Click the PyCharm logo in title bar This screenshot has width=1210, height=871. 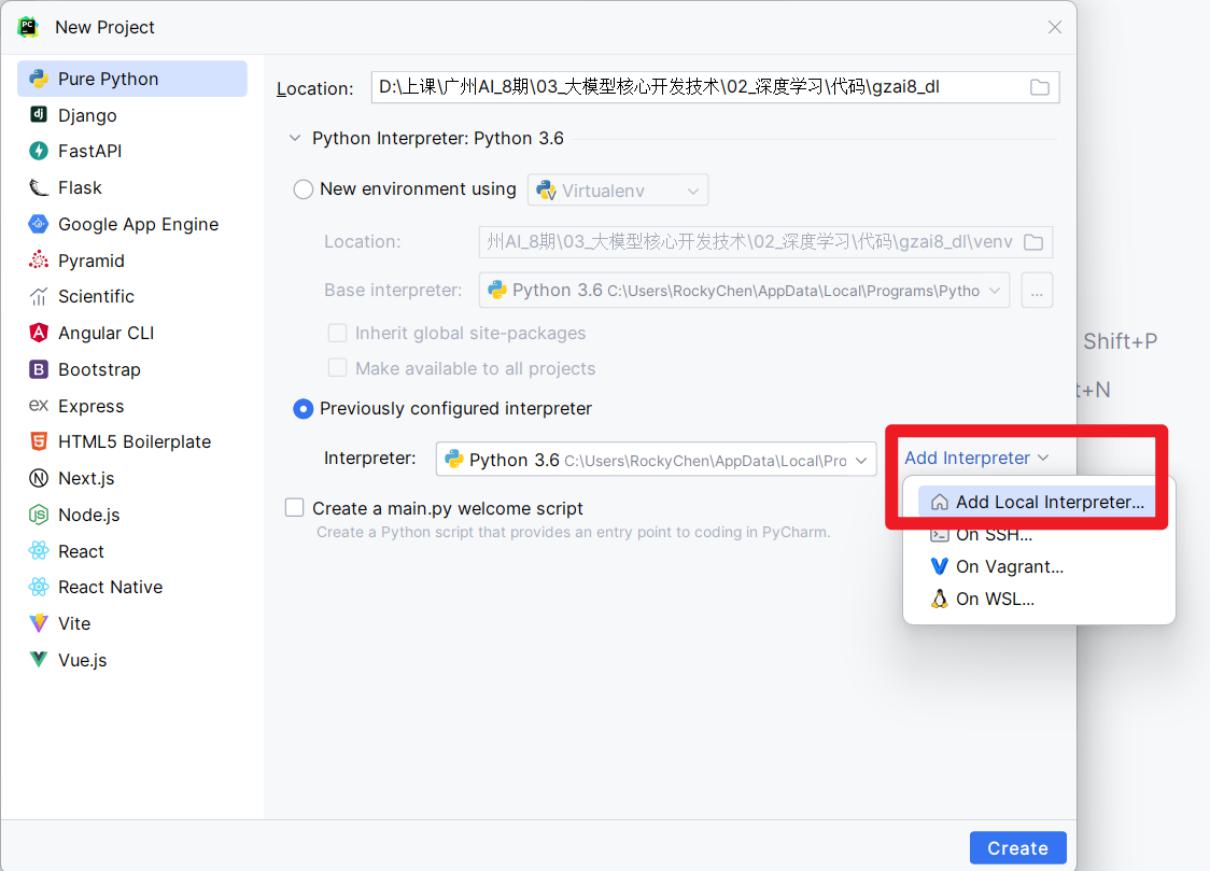point(27,27)
